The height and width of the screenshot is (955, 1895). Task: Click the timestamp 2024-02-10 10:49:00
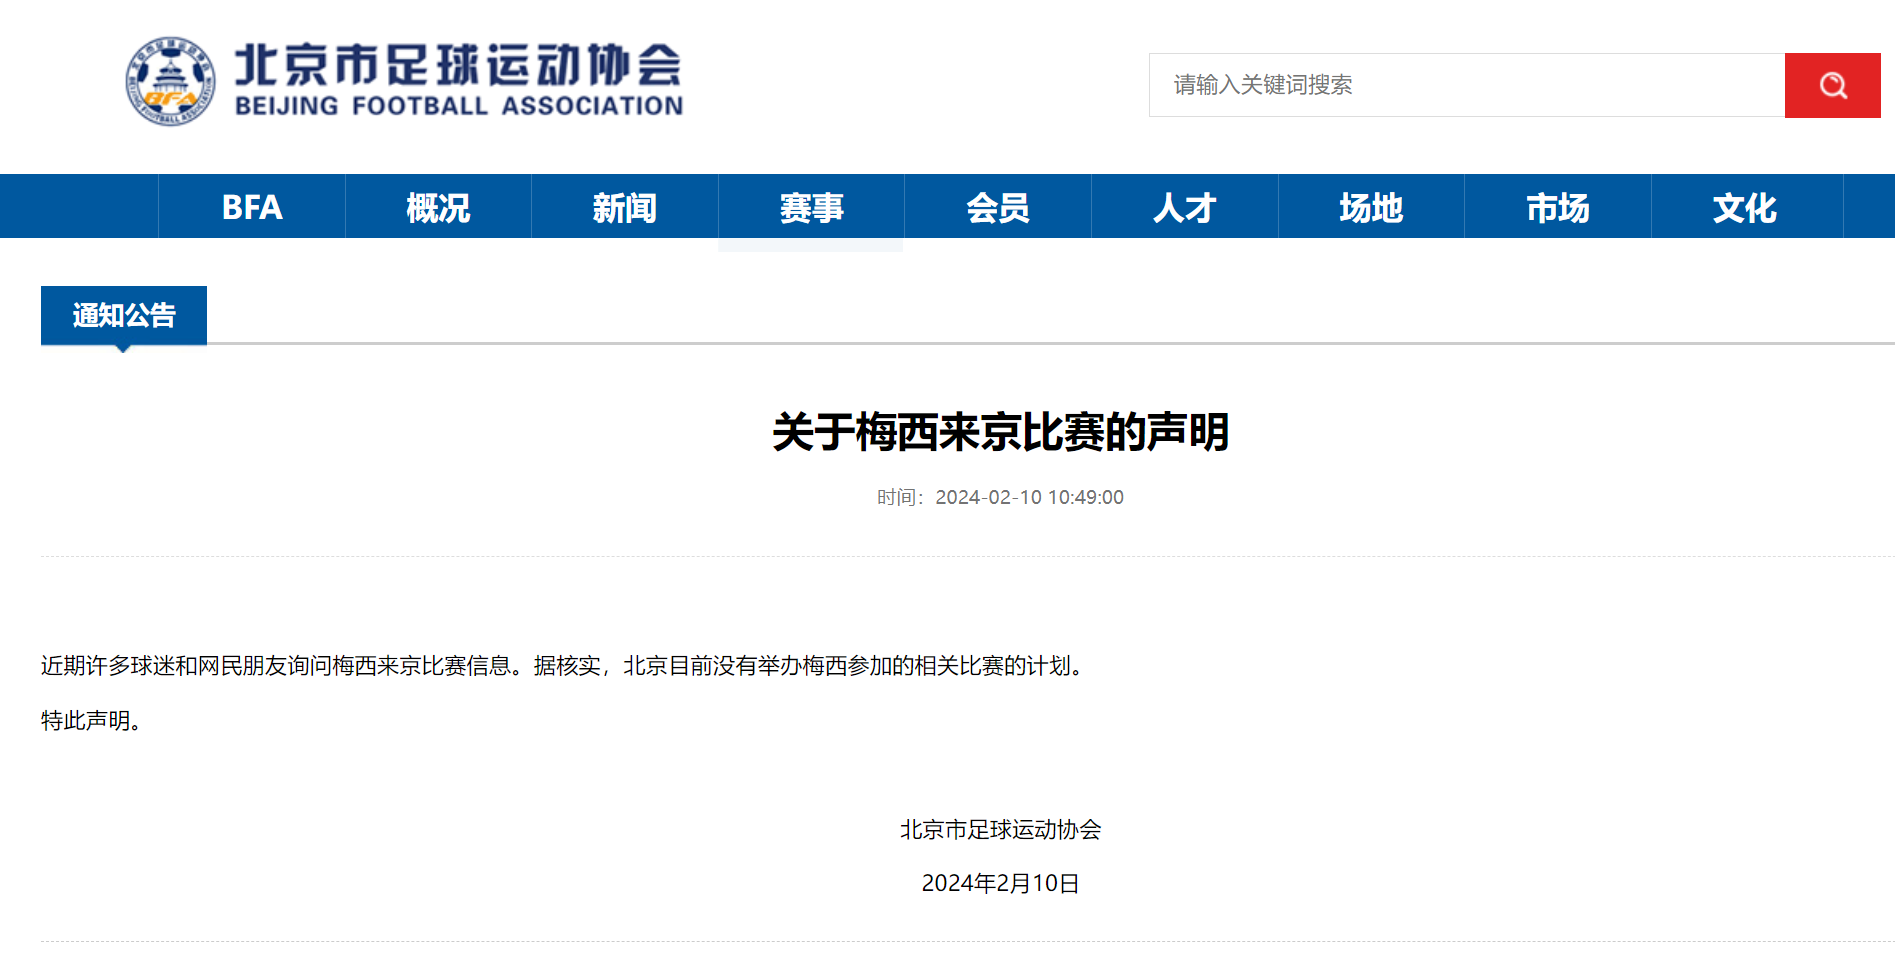[x=1029, y=497]
